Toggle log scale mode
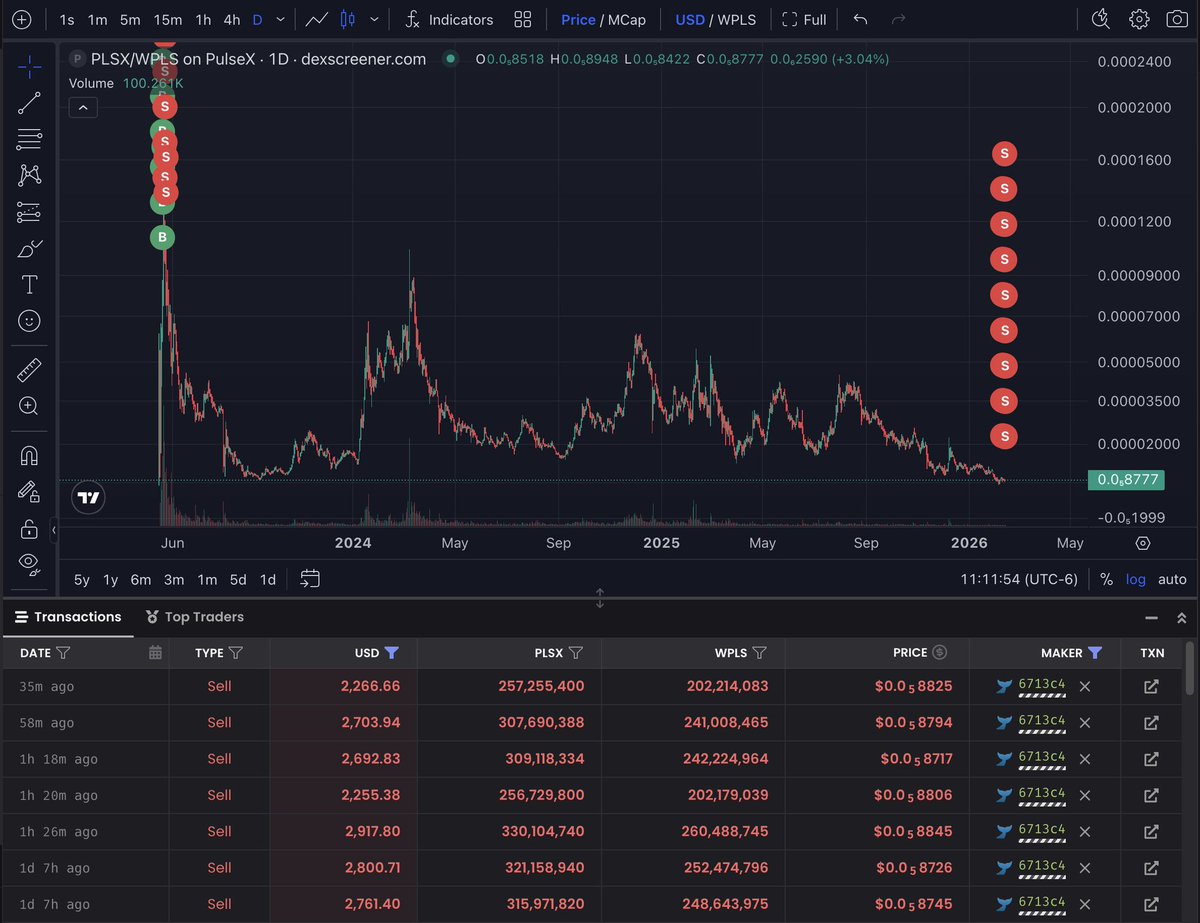Image resolution: width=1200 pixels, height=923 pixels. pyautogui.click(x=1136, y=580)
